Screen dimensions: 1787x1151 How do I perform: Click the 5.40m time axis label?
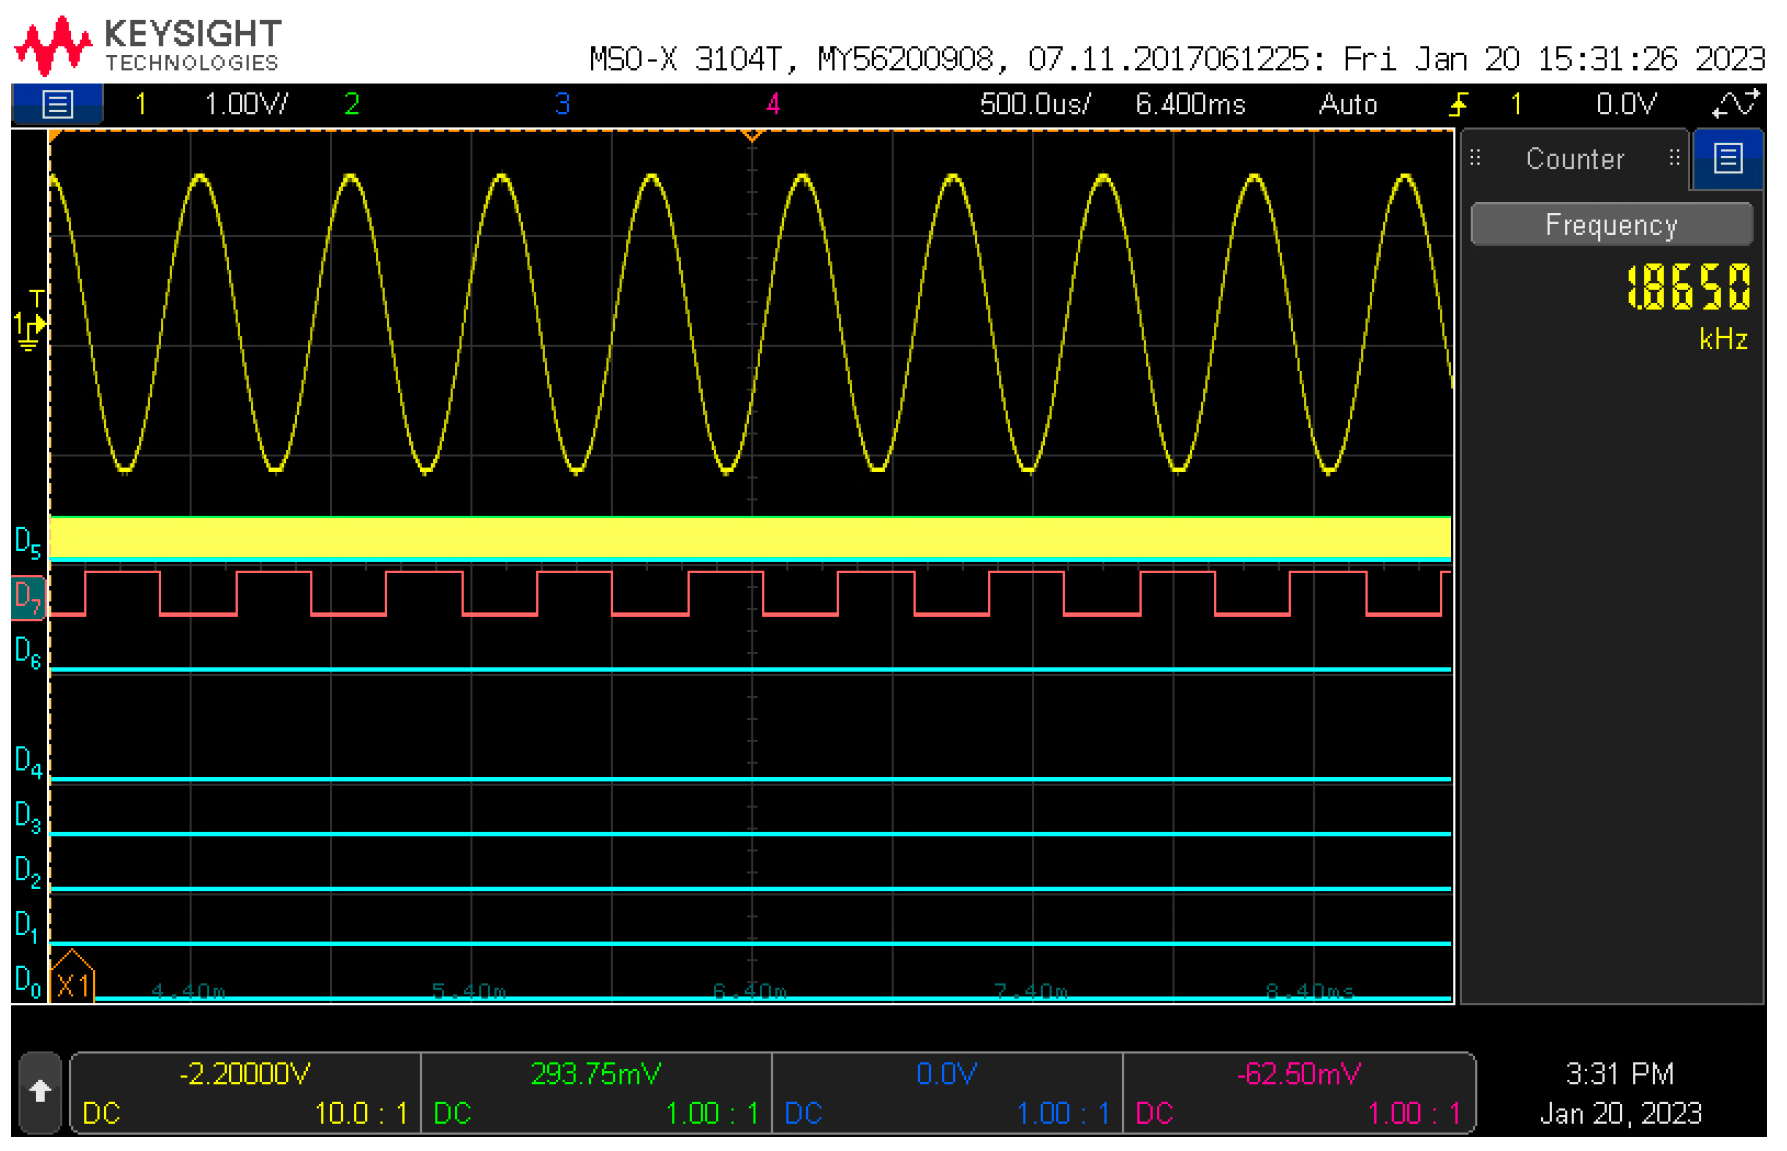tap(469, 992)
